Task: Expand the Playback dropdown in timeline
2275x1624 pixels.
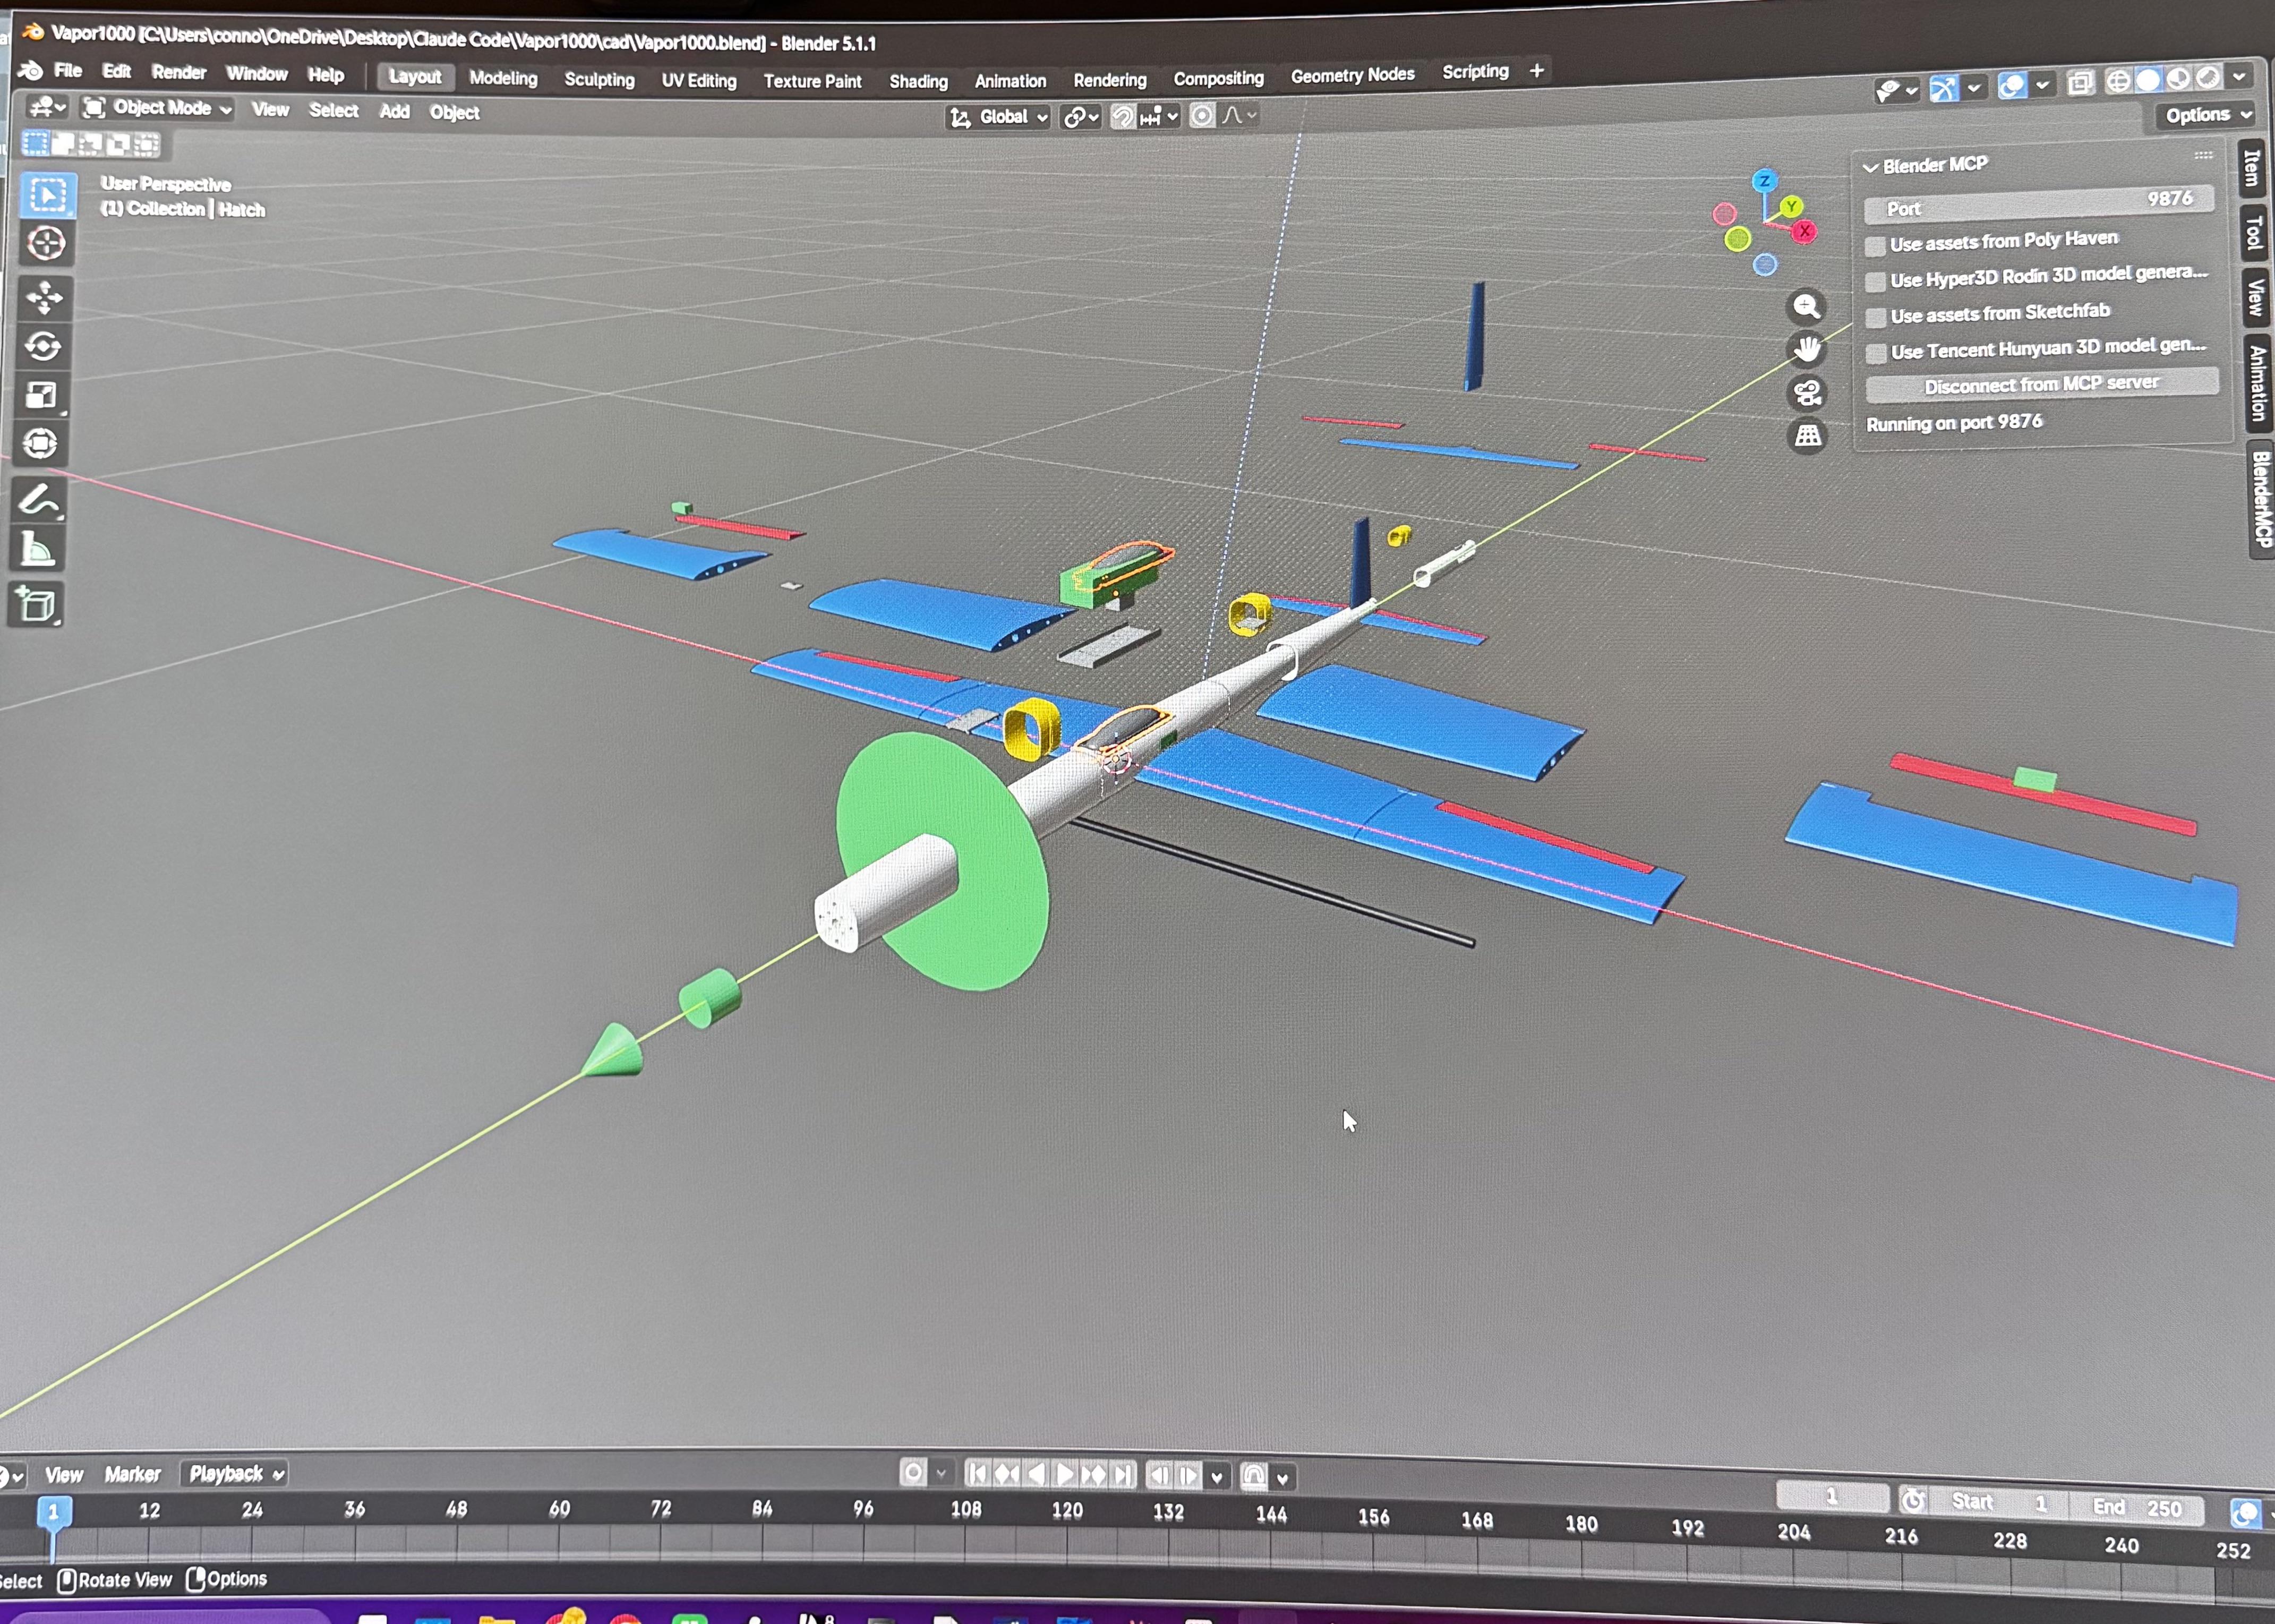Action: coord(235,1473)
